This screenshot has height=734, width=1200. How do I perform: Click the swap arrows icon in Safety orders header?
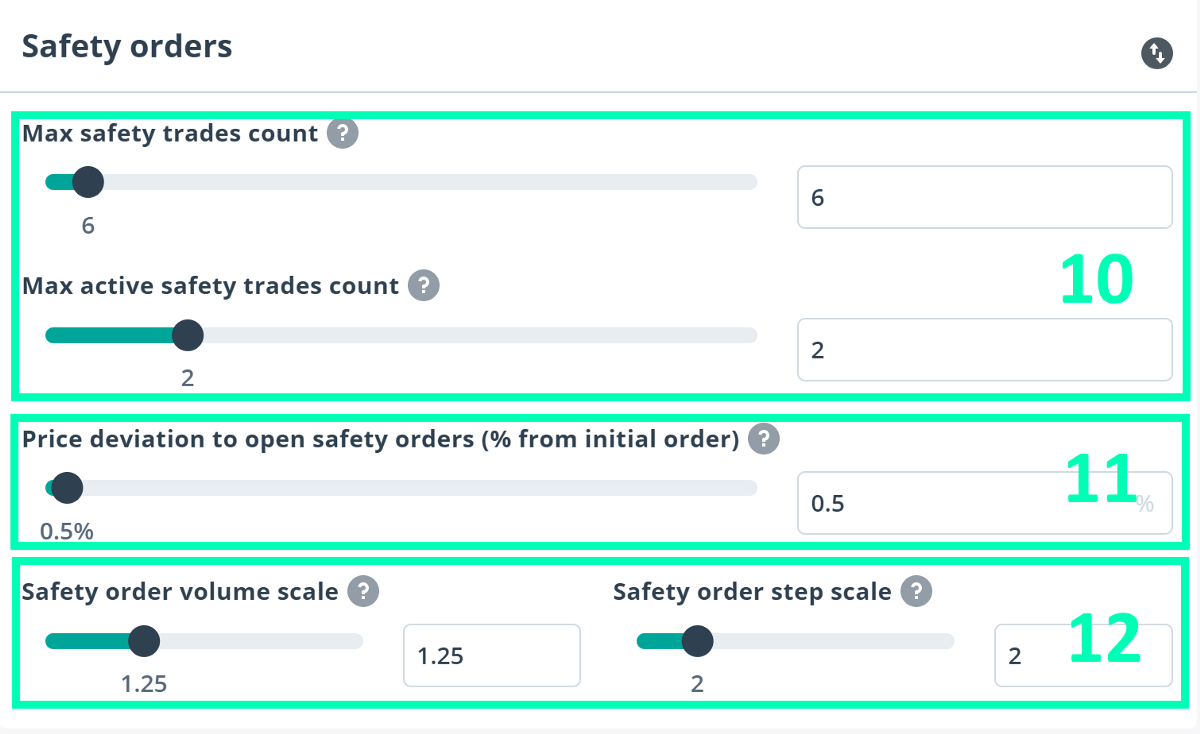tap(1156, 53)
